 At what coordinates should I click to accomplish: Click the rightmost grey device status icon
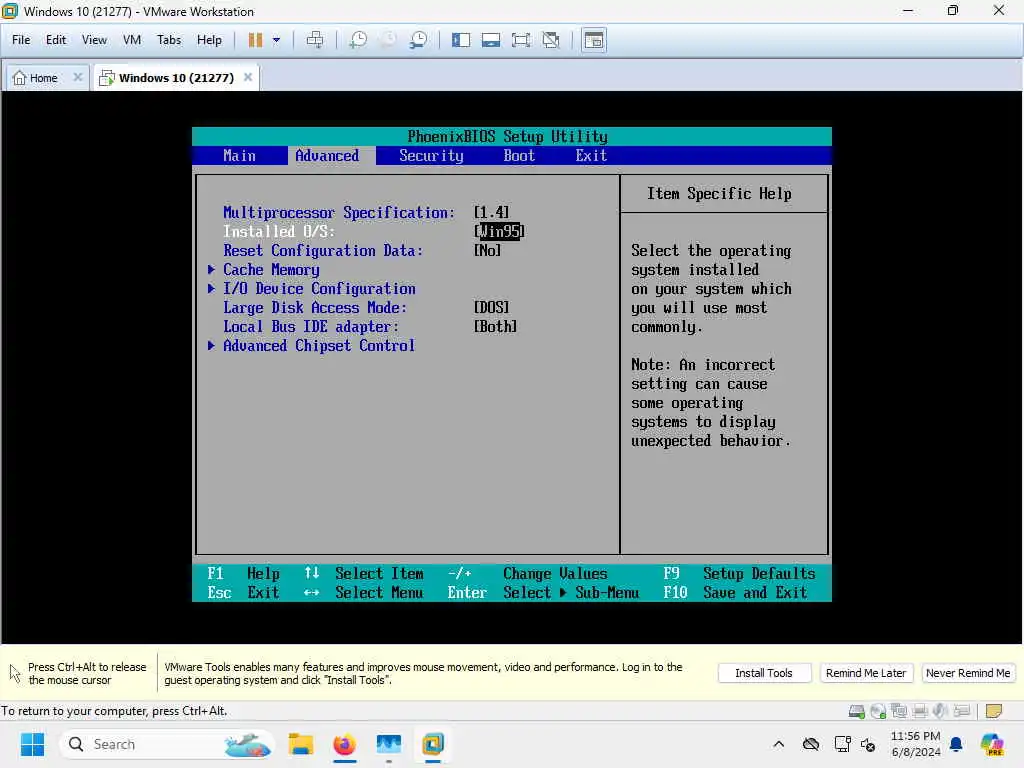961,711
